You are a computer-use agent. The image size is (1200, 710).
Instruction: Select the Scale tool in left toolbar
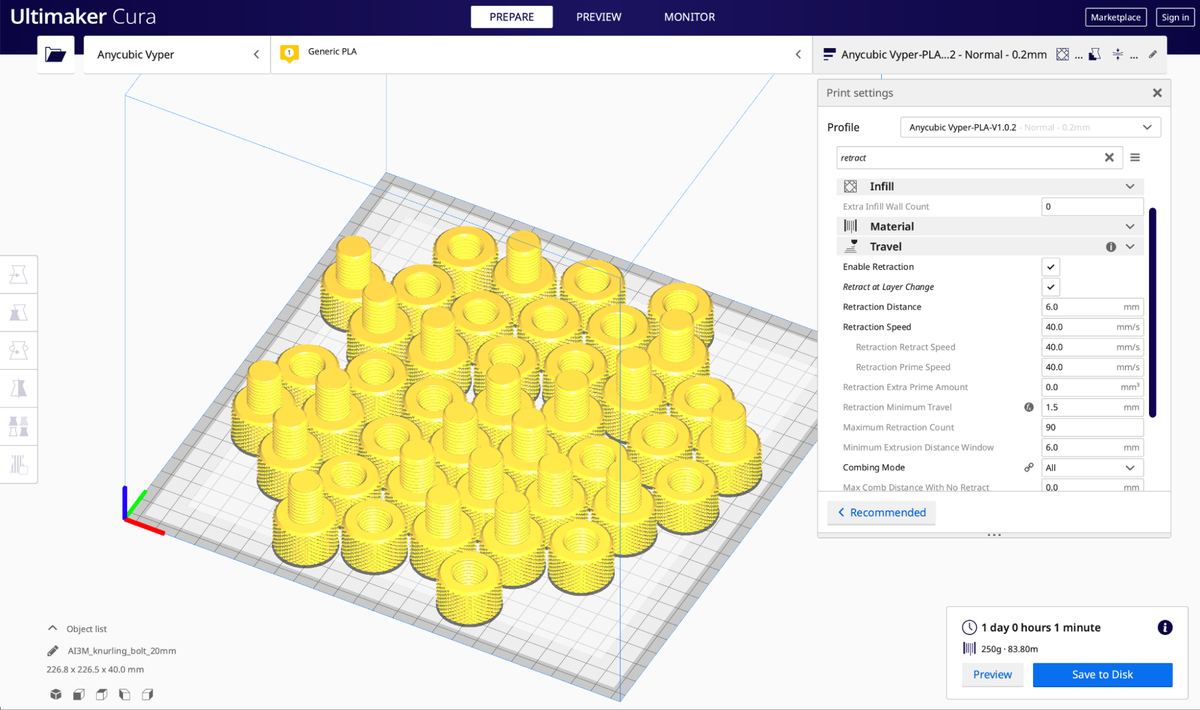pyautogui.click(x=18, y=311)
